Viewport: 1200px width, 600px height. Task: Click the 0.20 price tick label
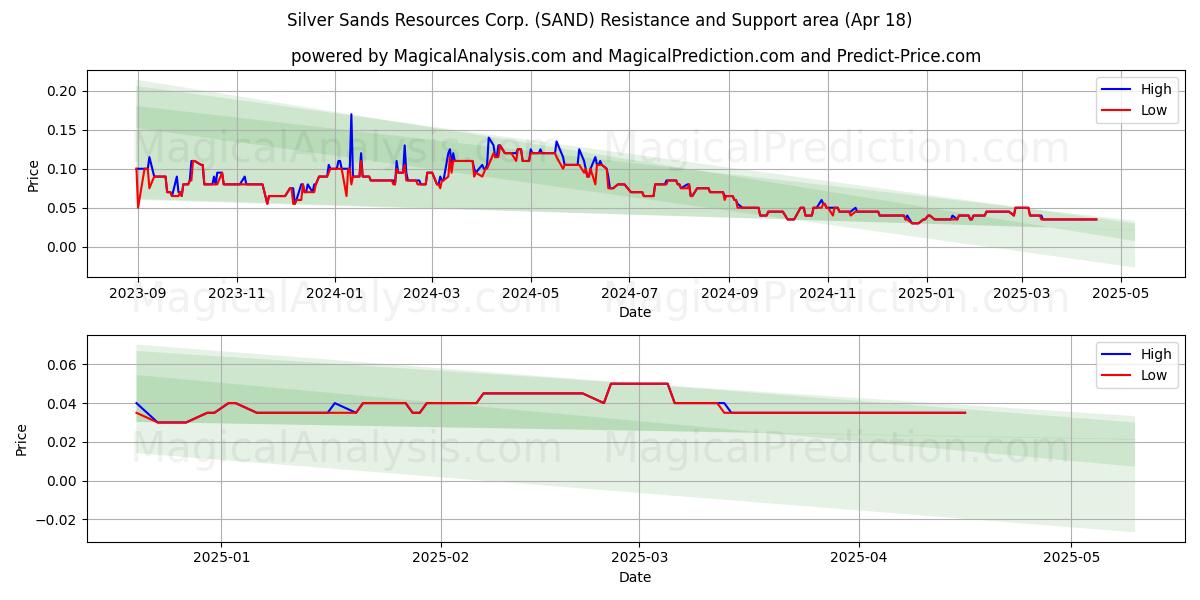click(x=63, y=91)
